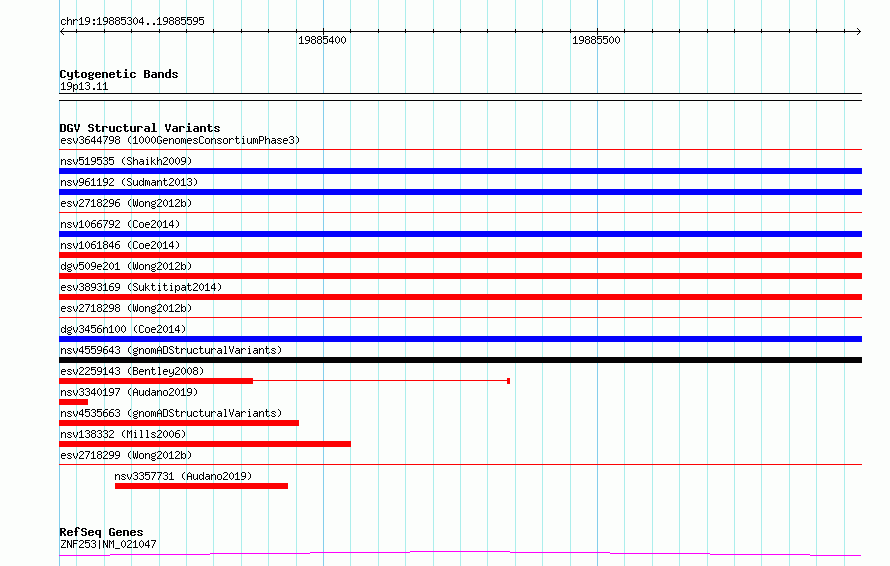The height and width of the screenshot is (566, 890).
Task: Click the short red bar under nsv3340197
Action: coord(73,402)
